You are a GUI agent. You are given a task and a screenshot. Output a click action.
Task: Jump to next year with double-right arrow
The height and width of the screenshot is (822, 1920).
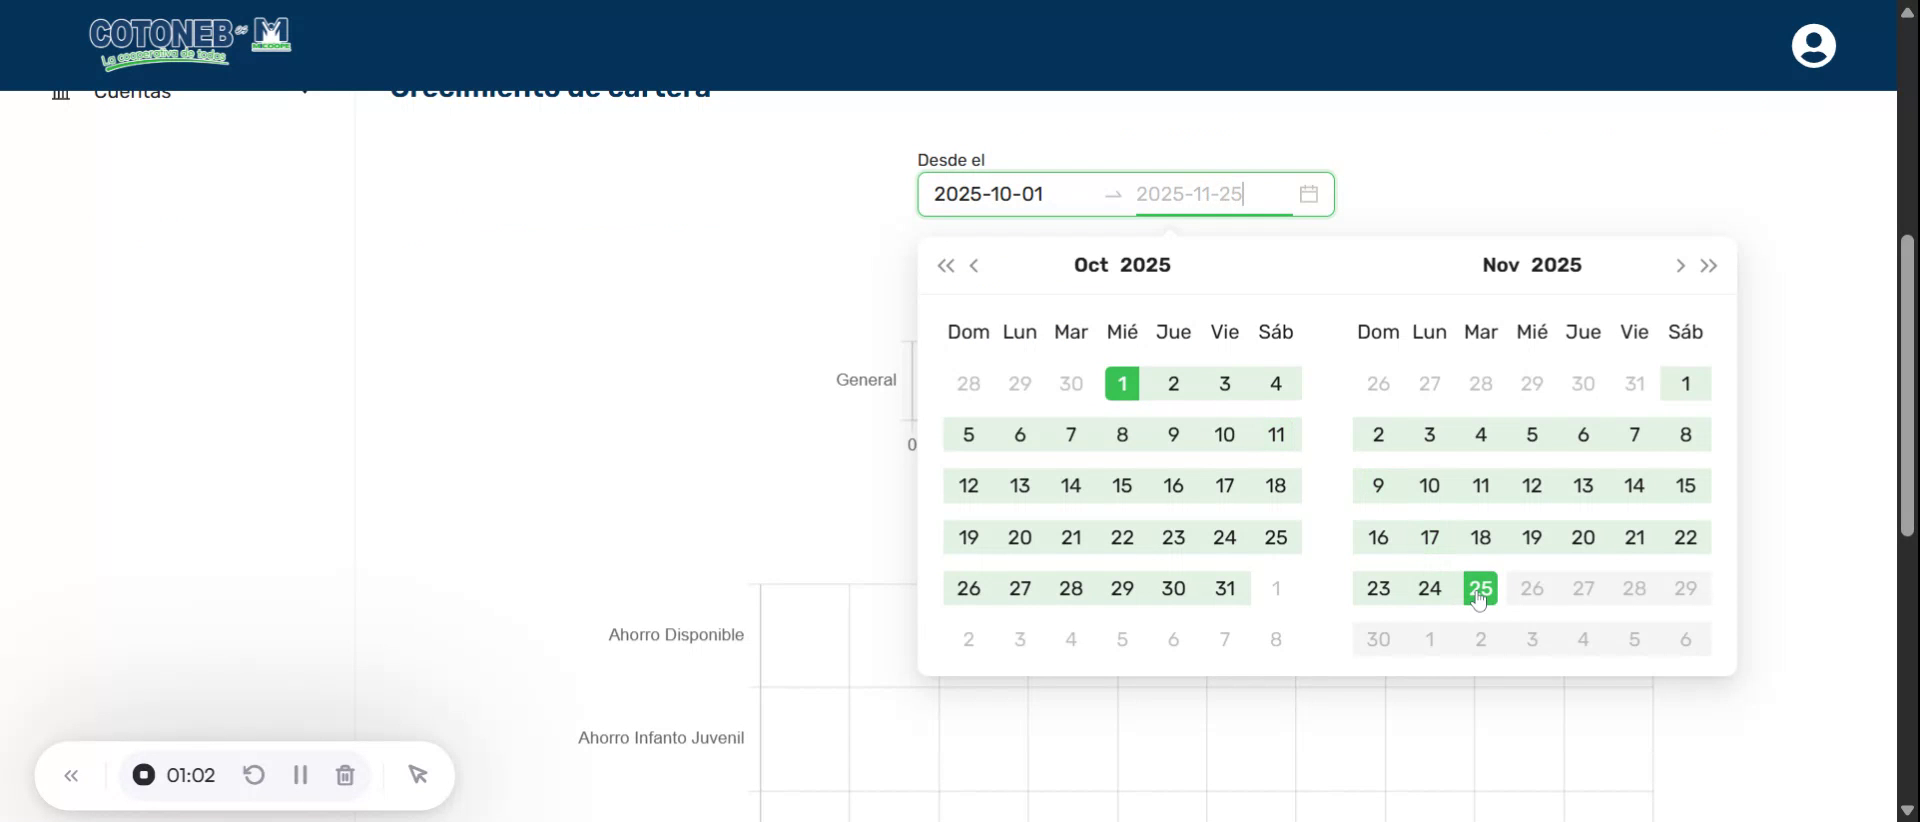[1709, 266]
